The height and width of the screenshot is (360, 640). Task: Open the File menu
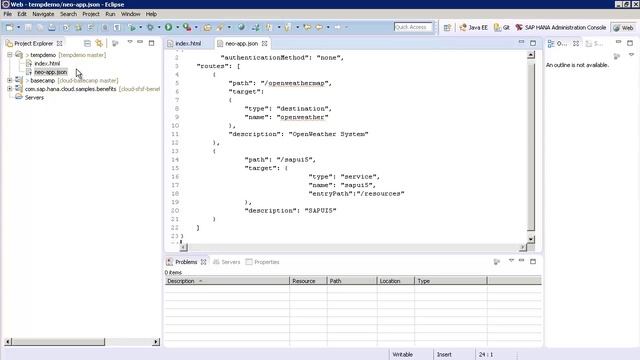pyautogui.click(x=8, y=14)
